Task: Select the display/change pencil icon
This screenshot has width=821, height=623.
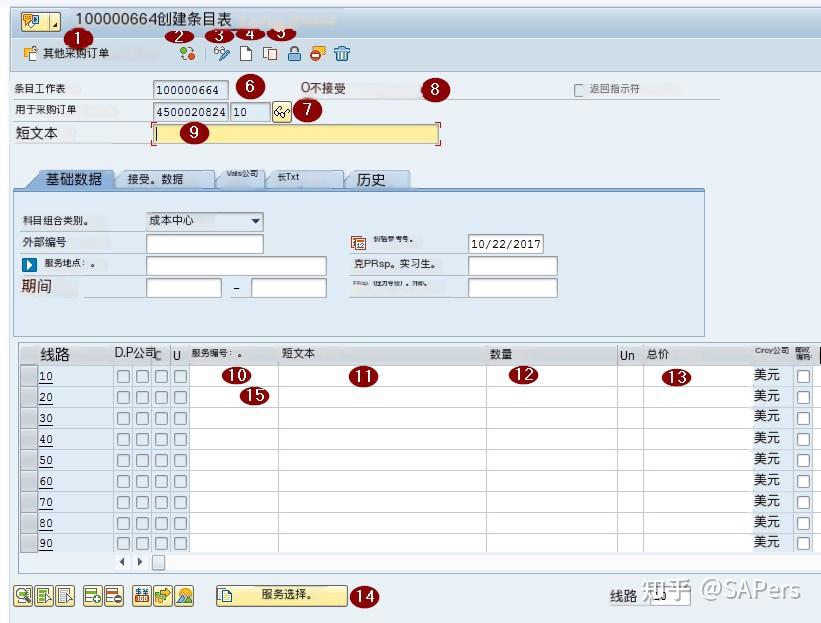Action: [222, 53]
